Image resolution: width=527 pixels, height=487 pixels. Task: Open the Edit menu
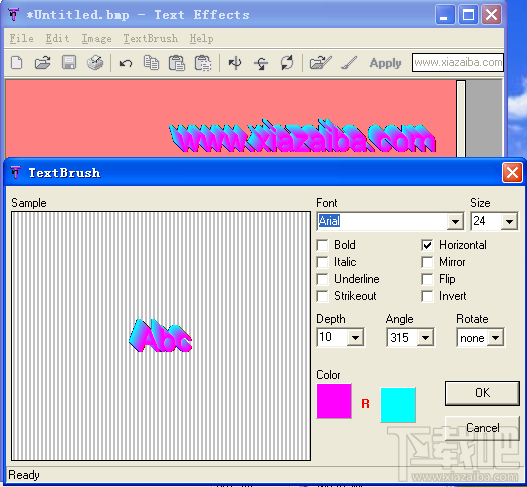pos(57,38)
